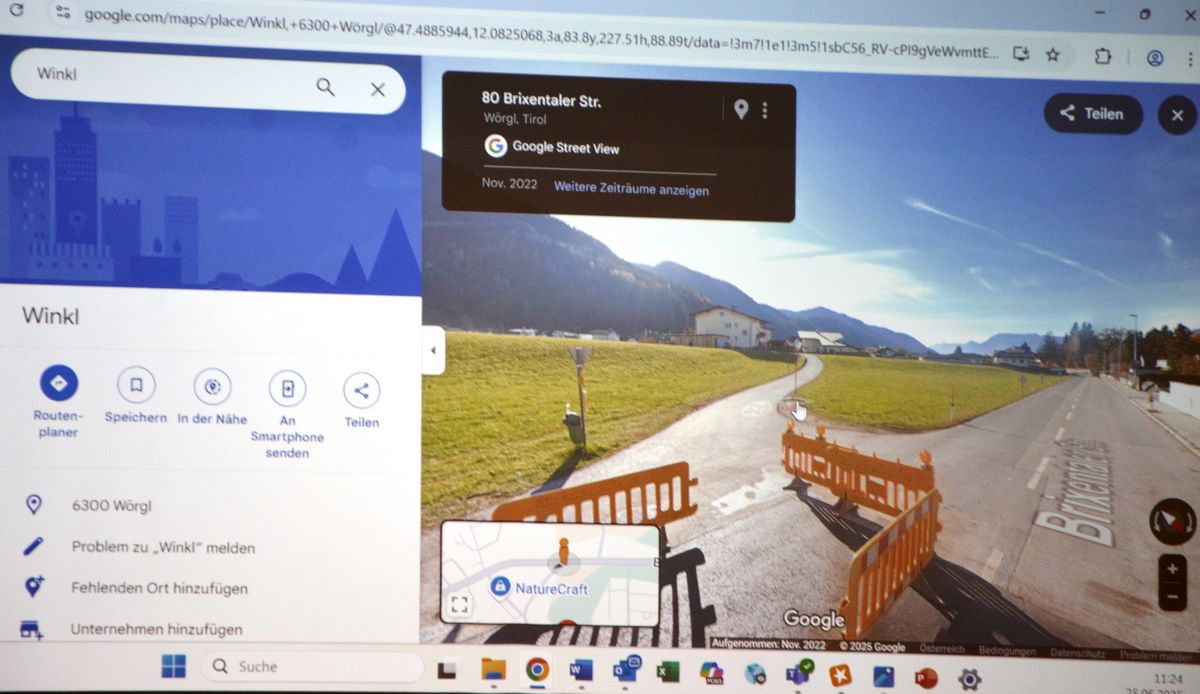
Task: Click Unternehmen hinzufügen text
Action: point(156,629)
